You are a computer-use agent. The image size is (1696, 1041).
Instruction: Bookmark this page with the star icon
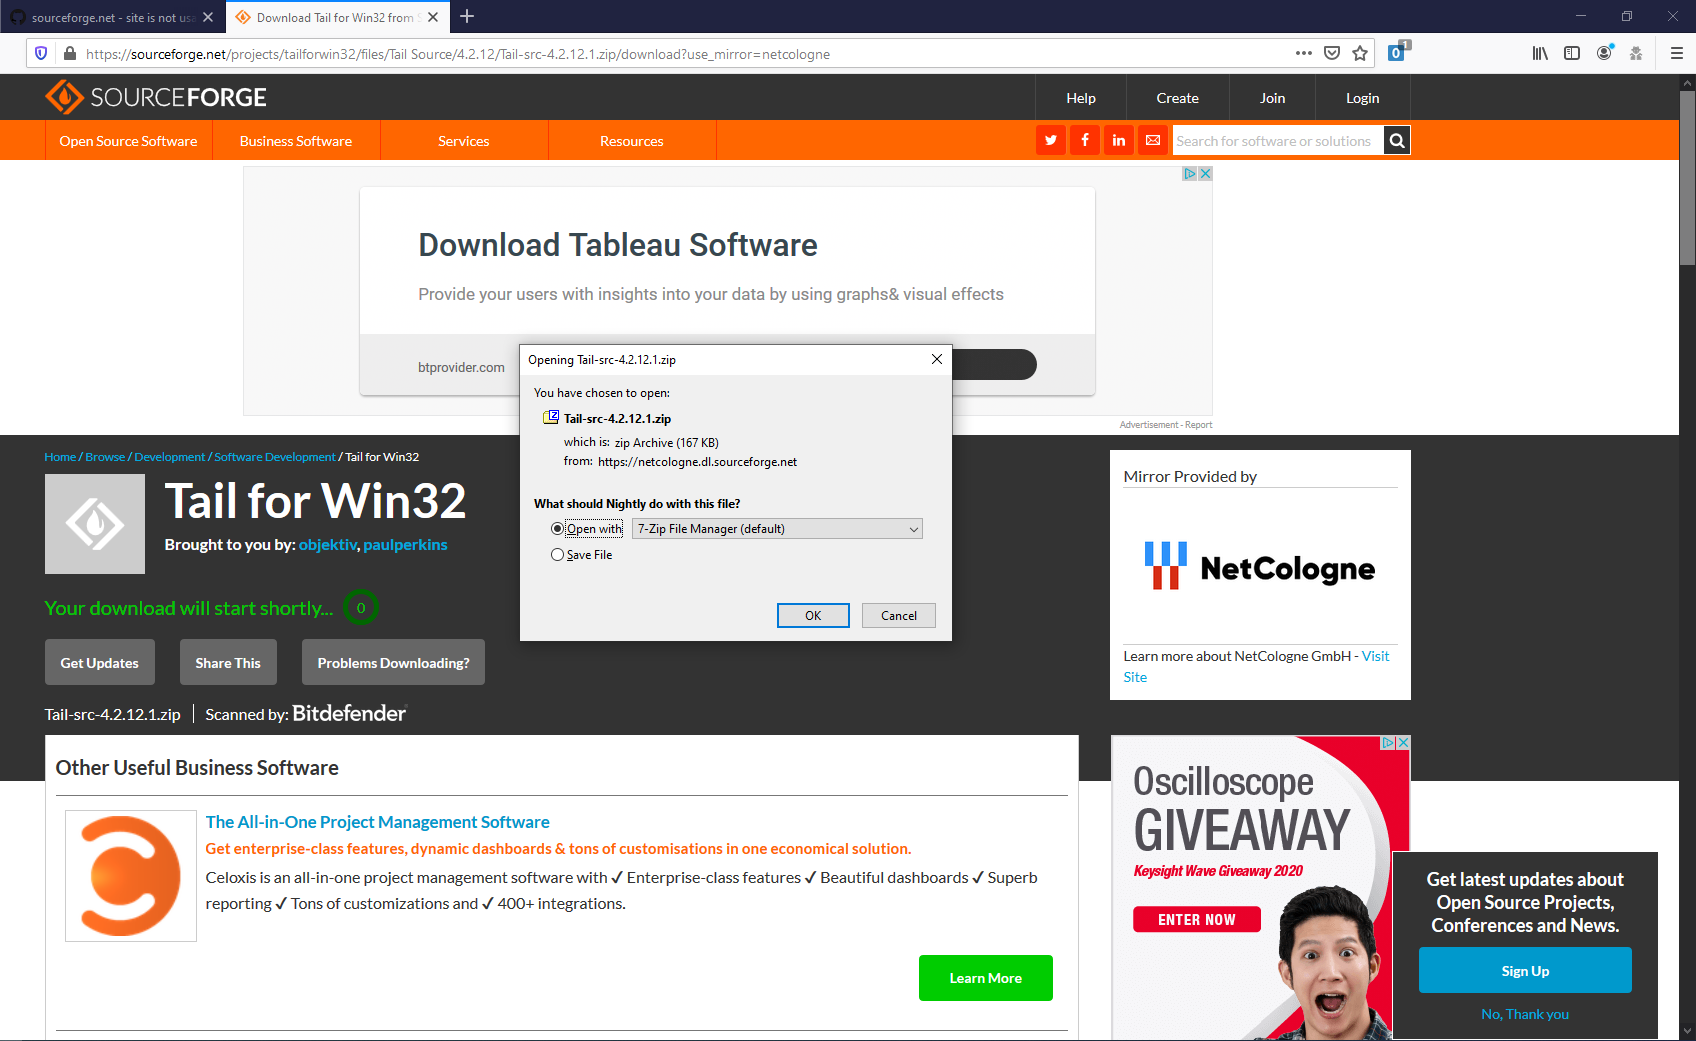click(x=1360, y=53)
